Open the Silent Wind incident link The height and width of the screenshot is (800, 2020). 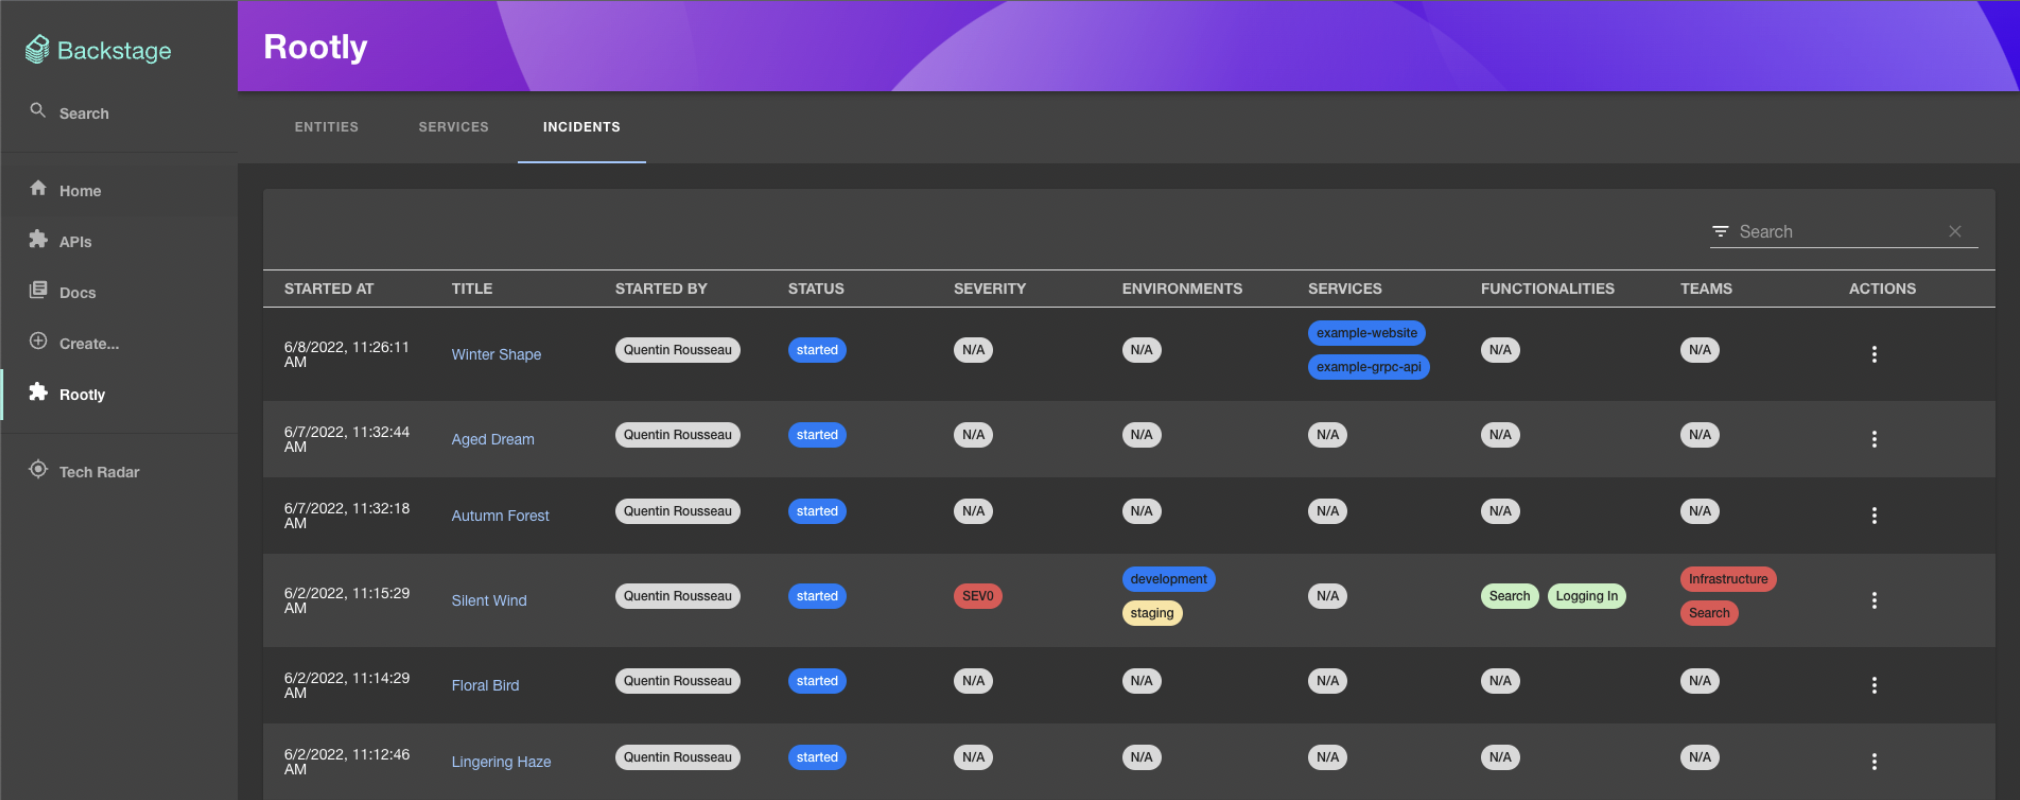(x=489, y=601)
